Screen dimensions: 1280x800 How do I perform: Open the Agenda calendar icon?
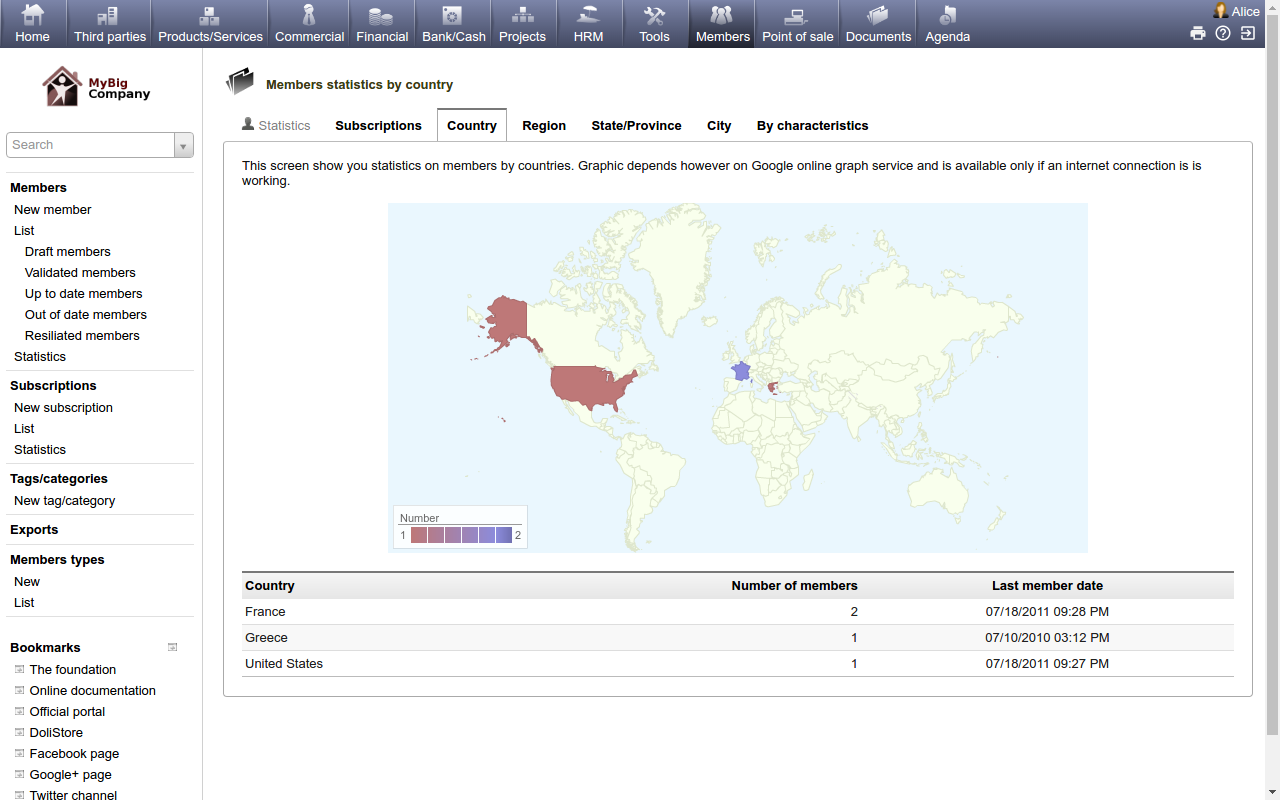(947, 16)
